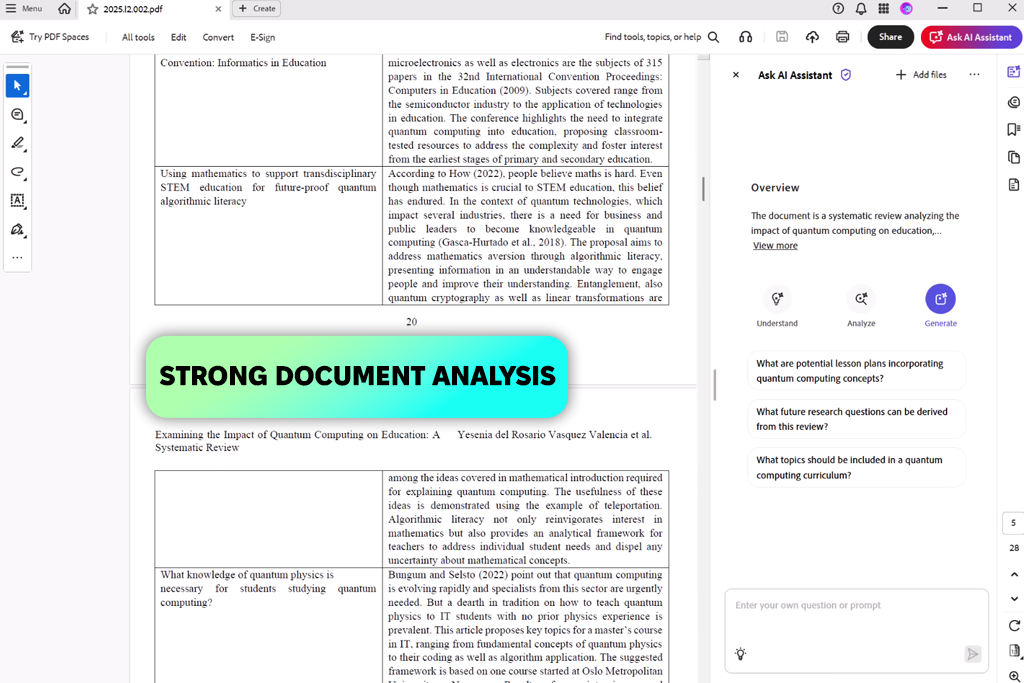
Task: View notifications bell
Action: 861,8
